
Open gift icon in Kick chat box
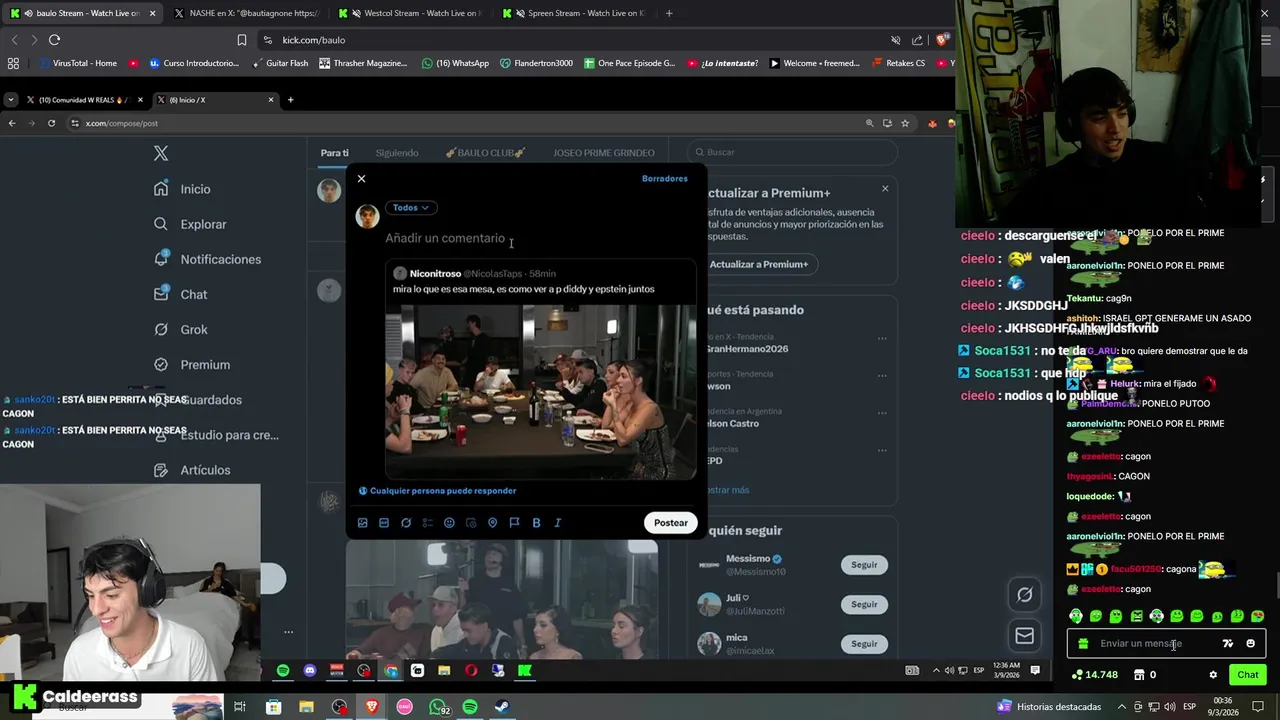point(1083,644)
